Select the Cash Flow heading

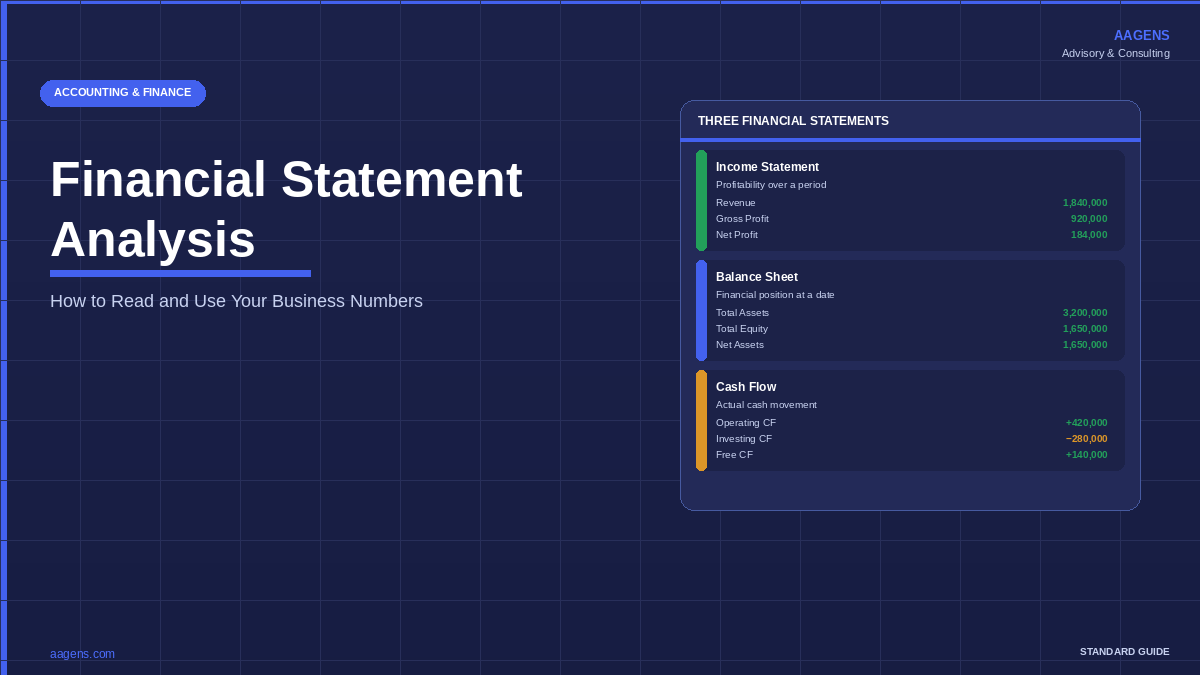pyautogui.click(x=746, y=387)
